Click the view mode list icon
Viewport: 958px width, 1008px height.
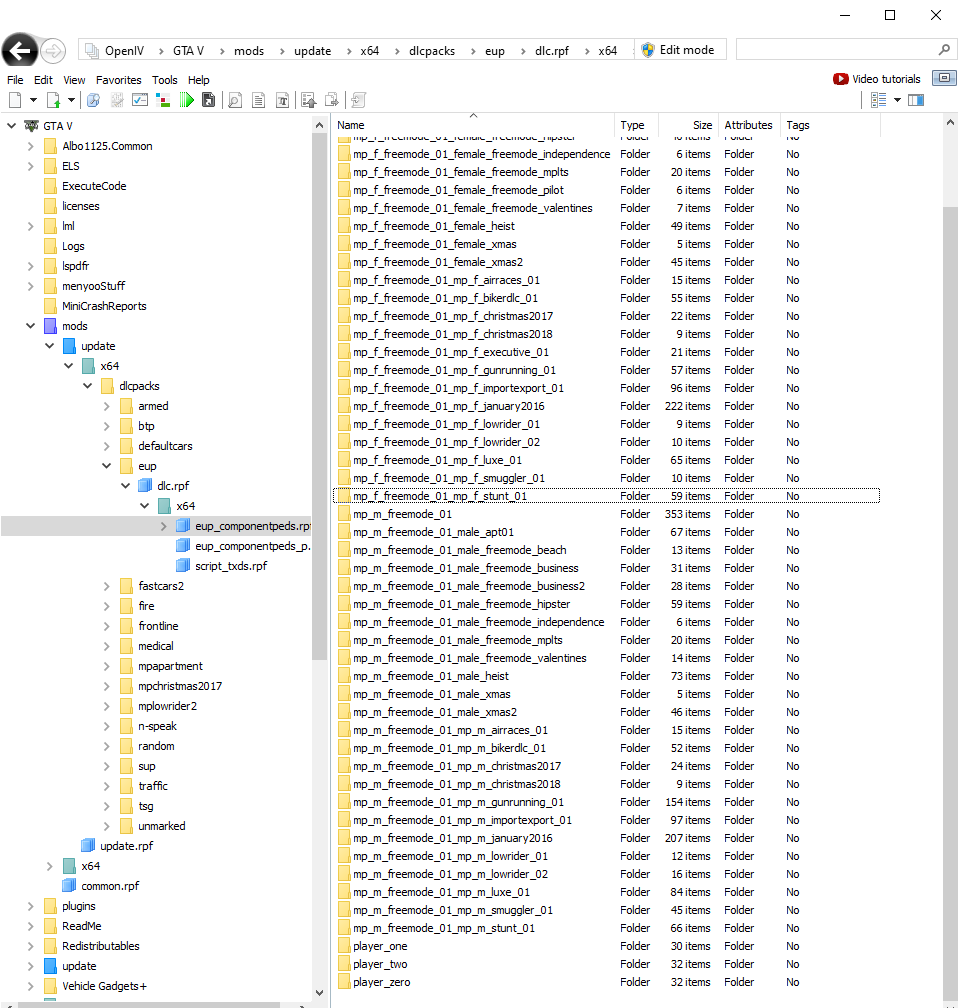(x=878, y=100)
